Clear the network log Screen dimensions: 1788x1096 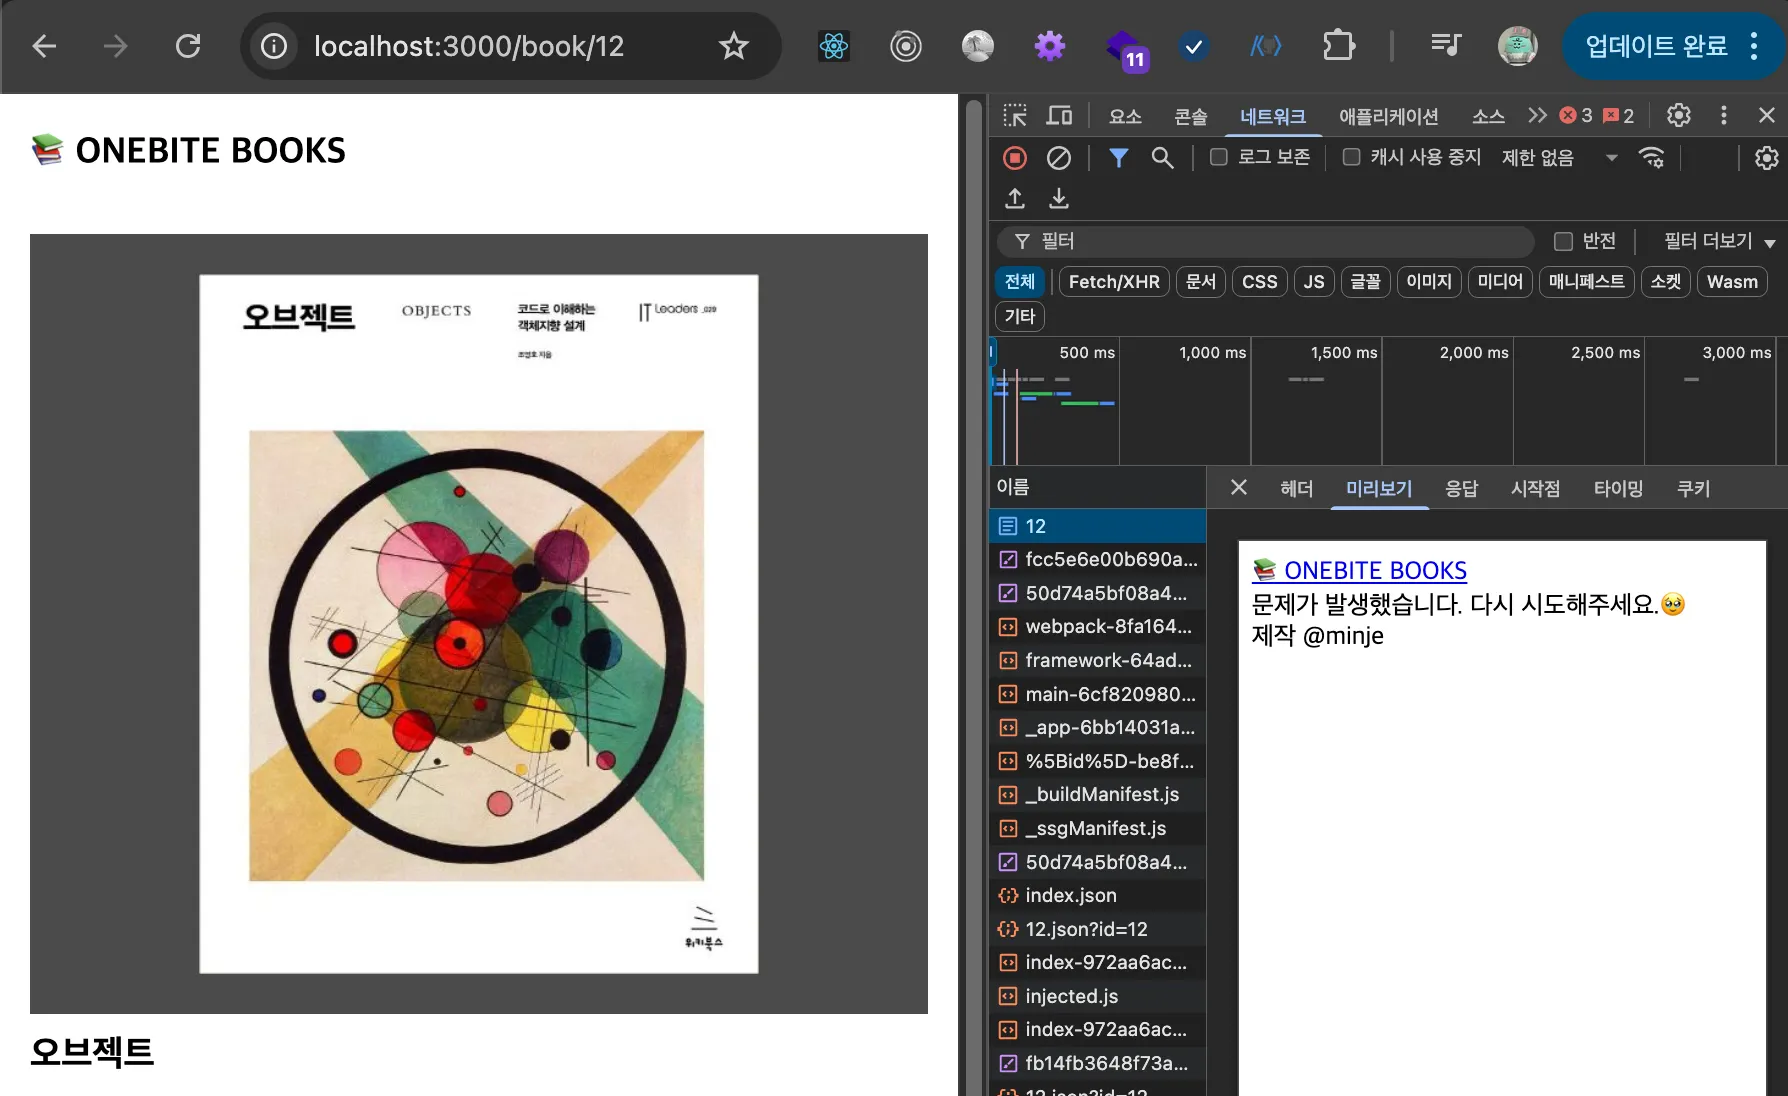[1059, 158]
